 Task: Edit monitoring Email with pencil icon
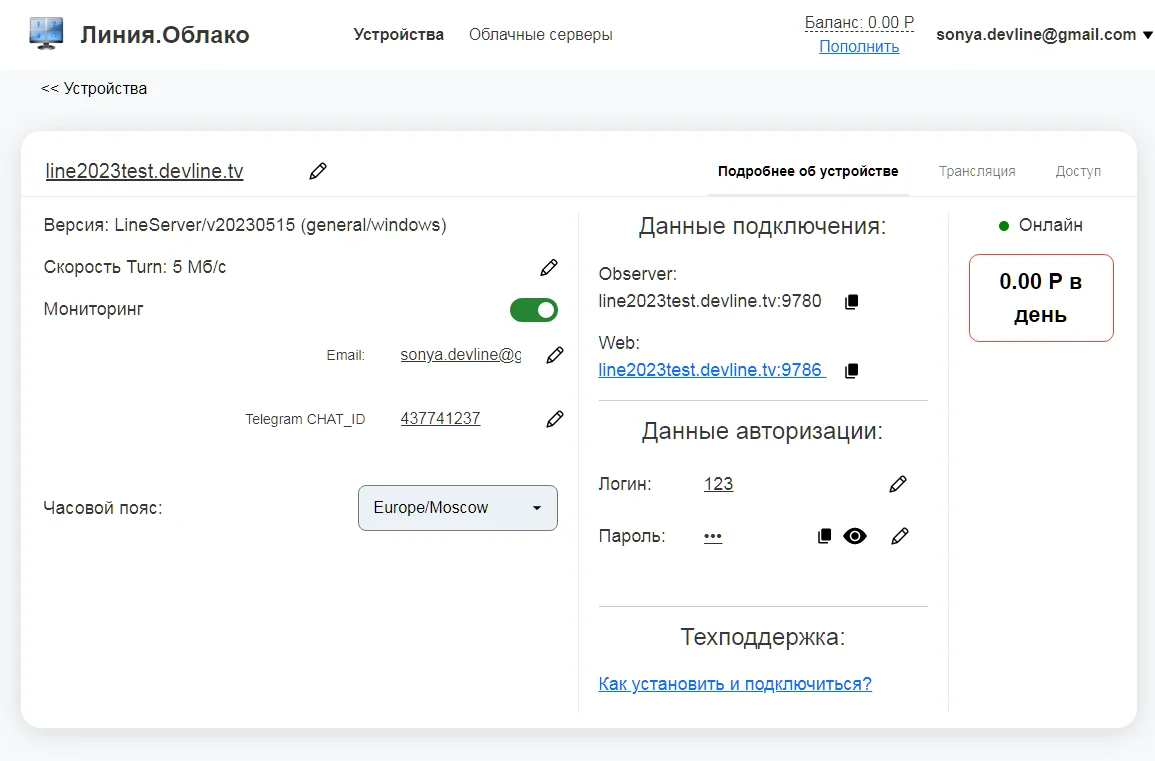pyautogui.click(x=555, y=355)
